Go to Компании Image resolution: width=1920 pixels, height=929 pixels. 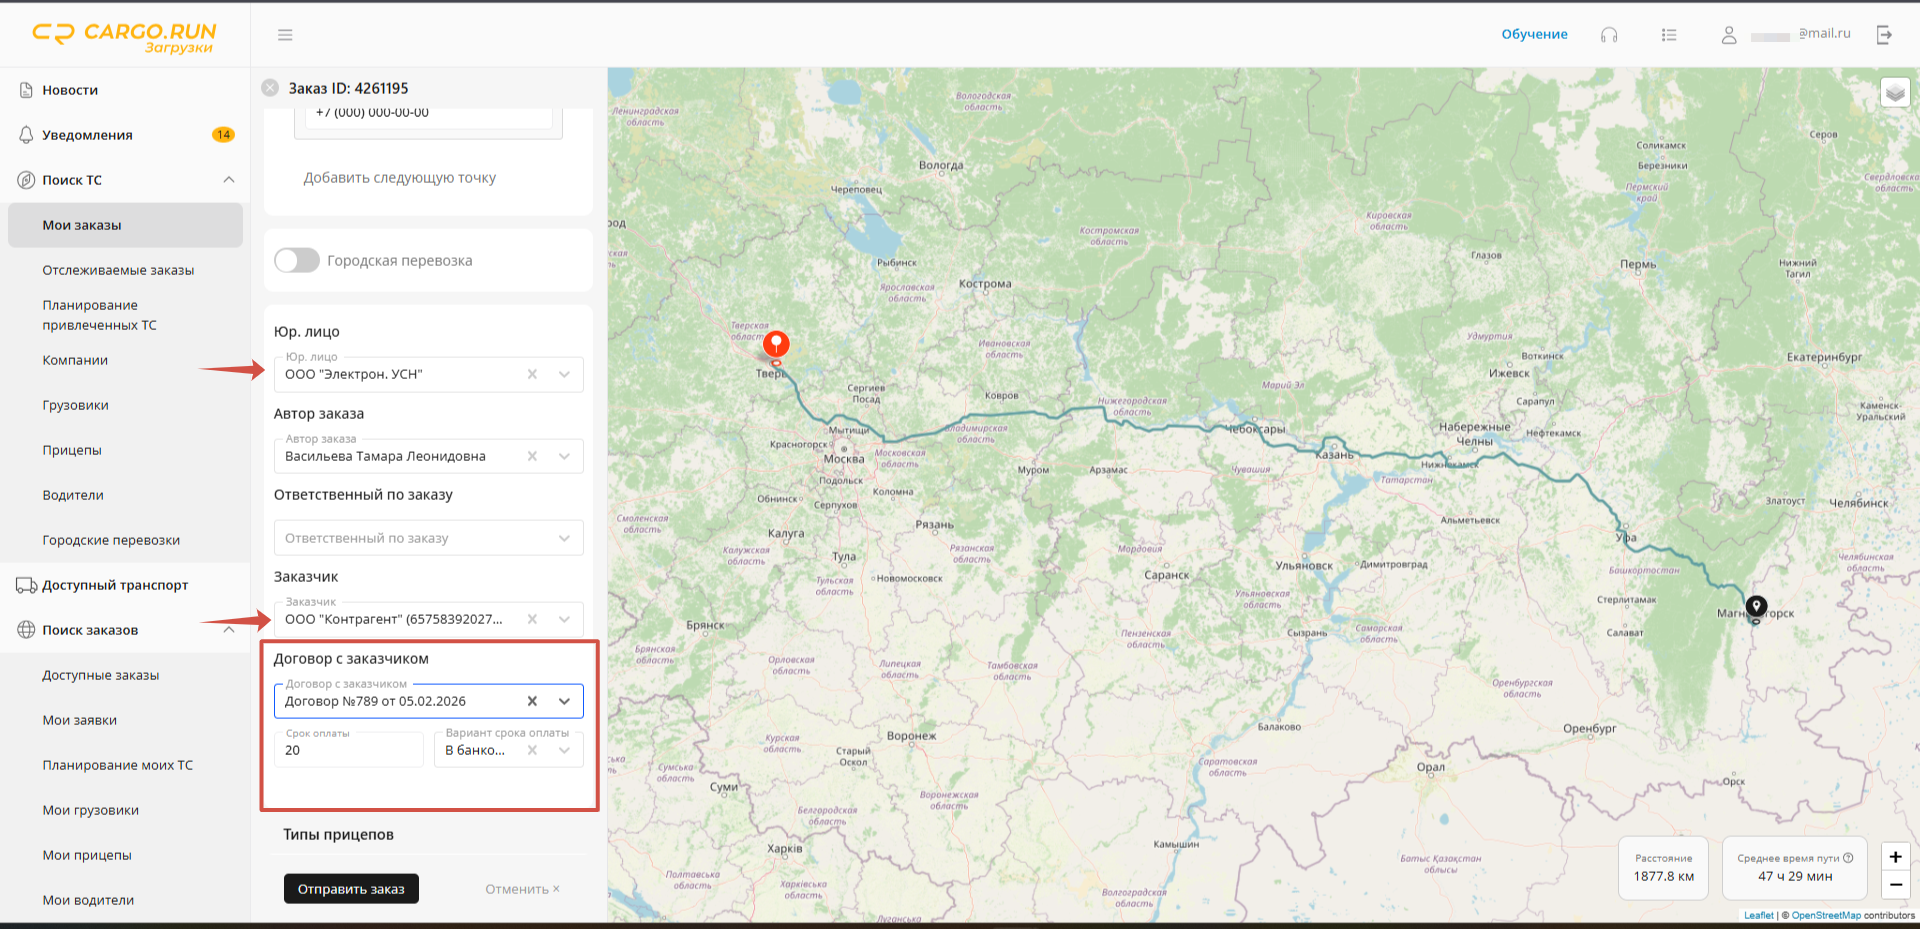[75, 360]
